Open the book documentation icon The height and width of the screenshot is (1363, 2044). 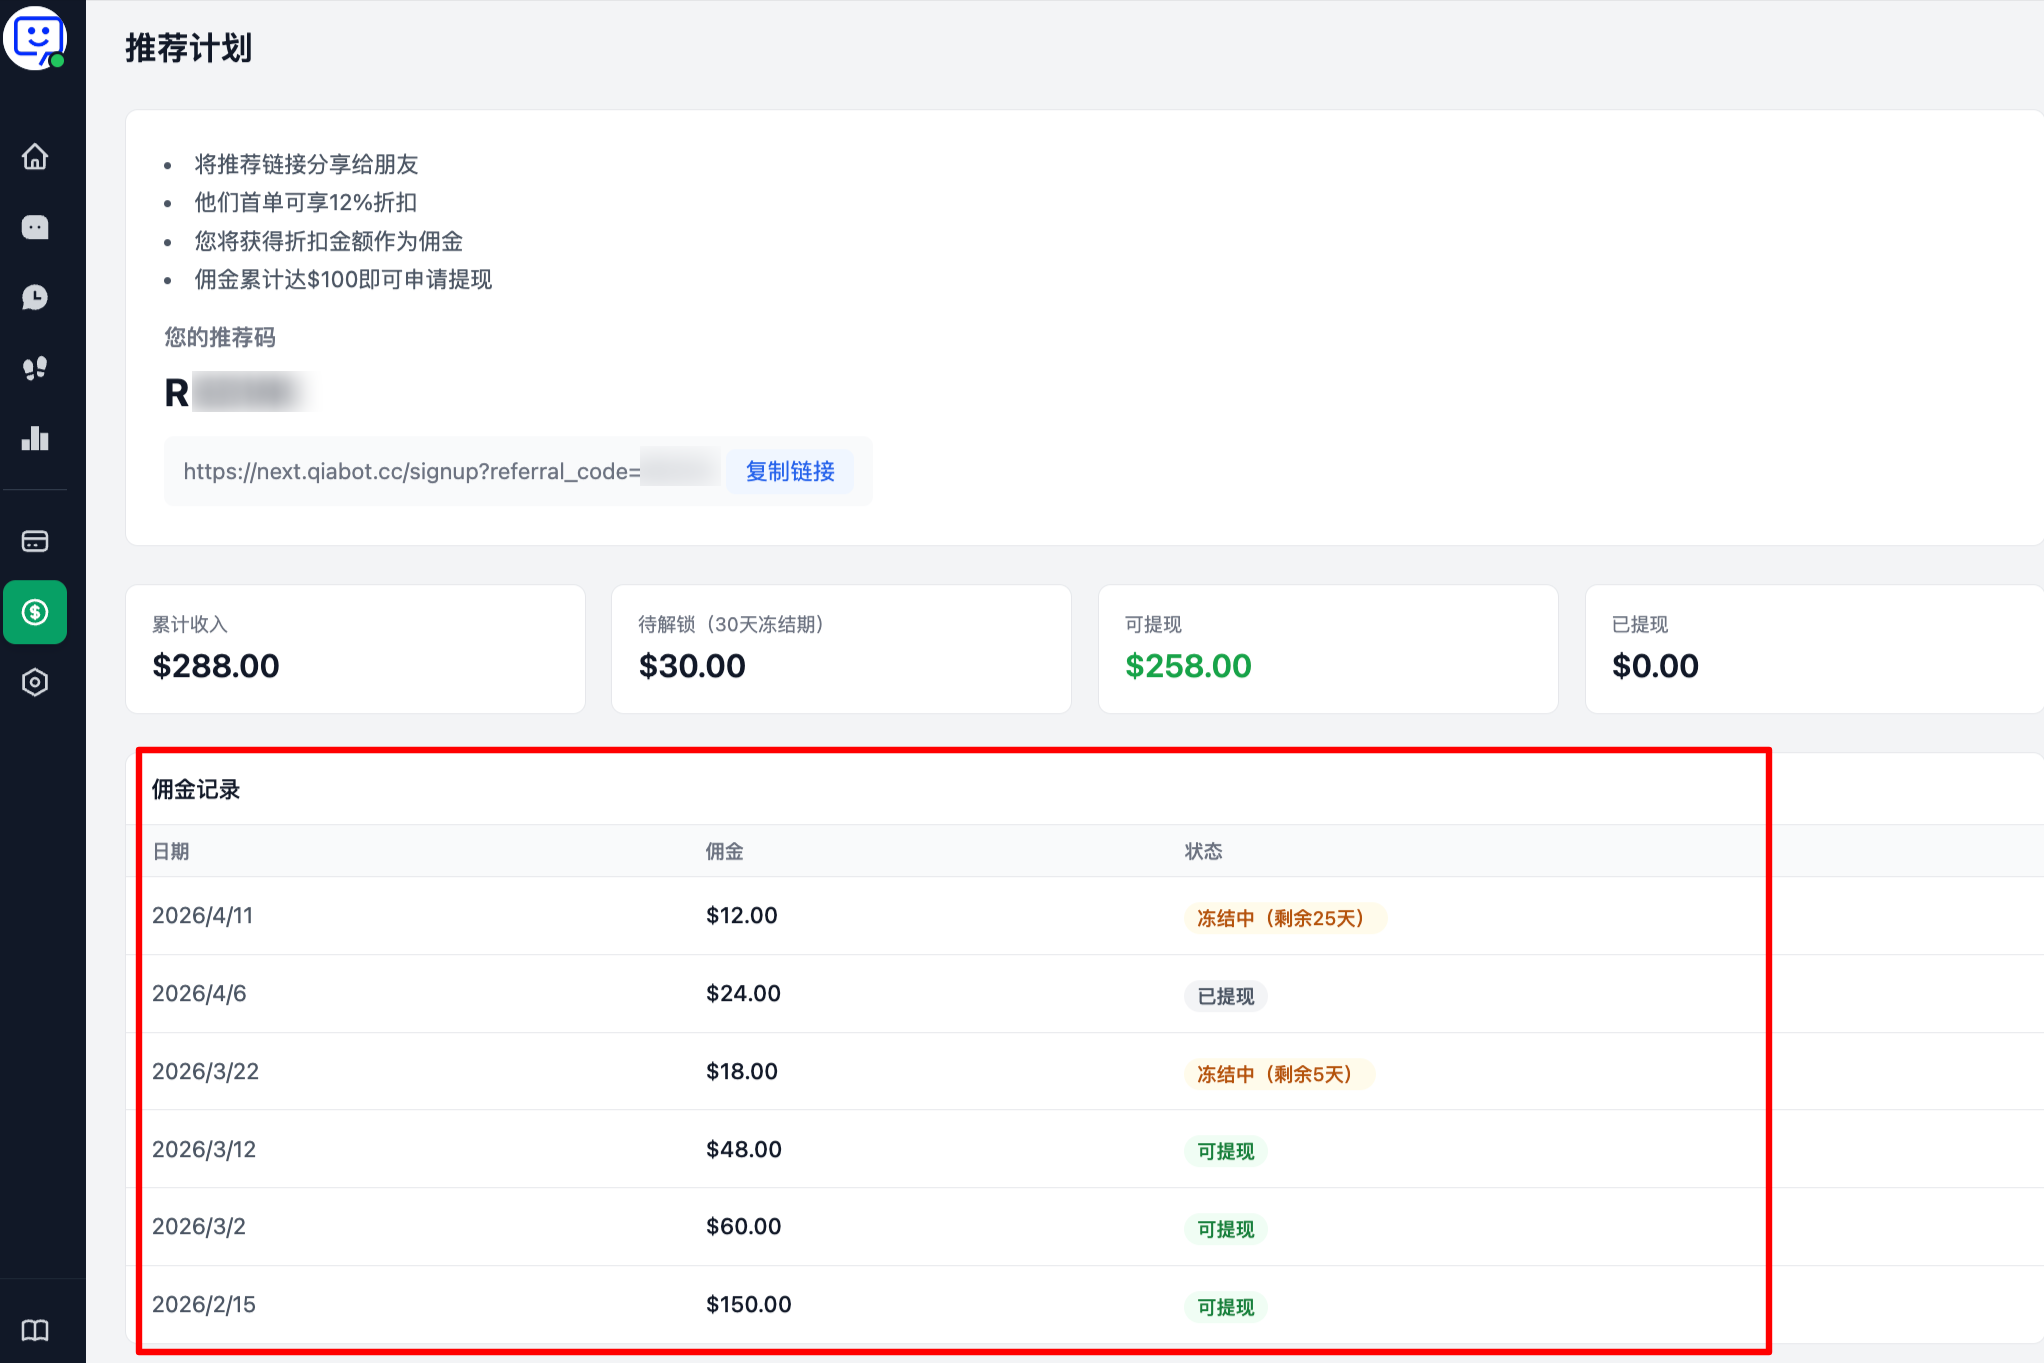click(35, 1330)
